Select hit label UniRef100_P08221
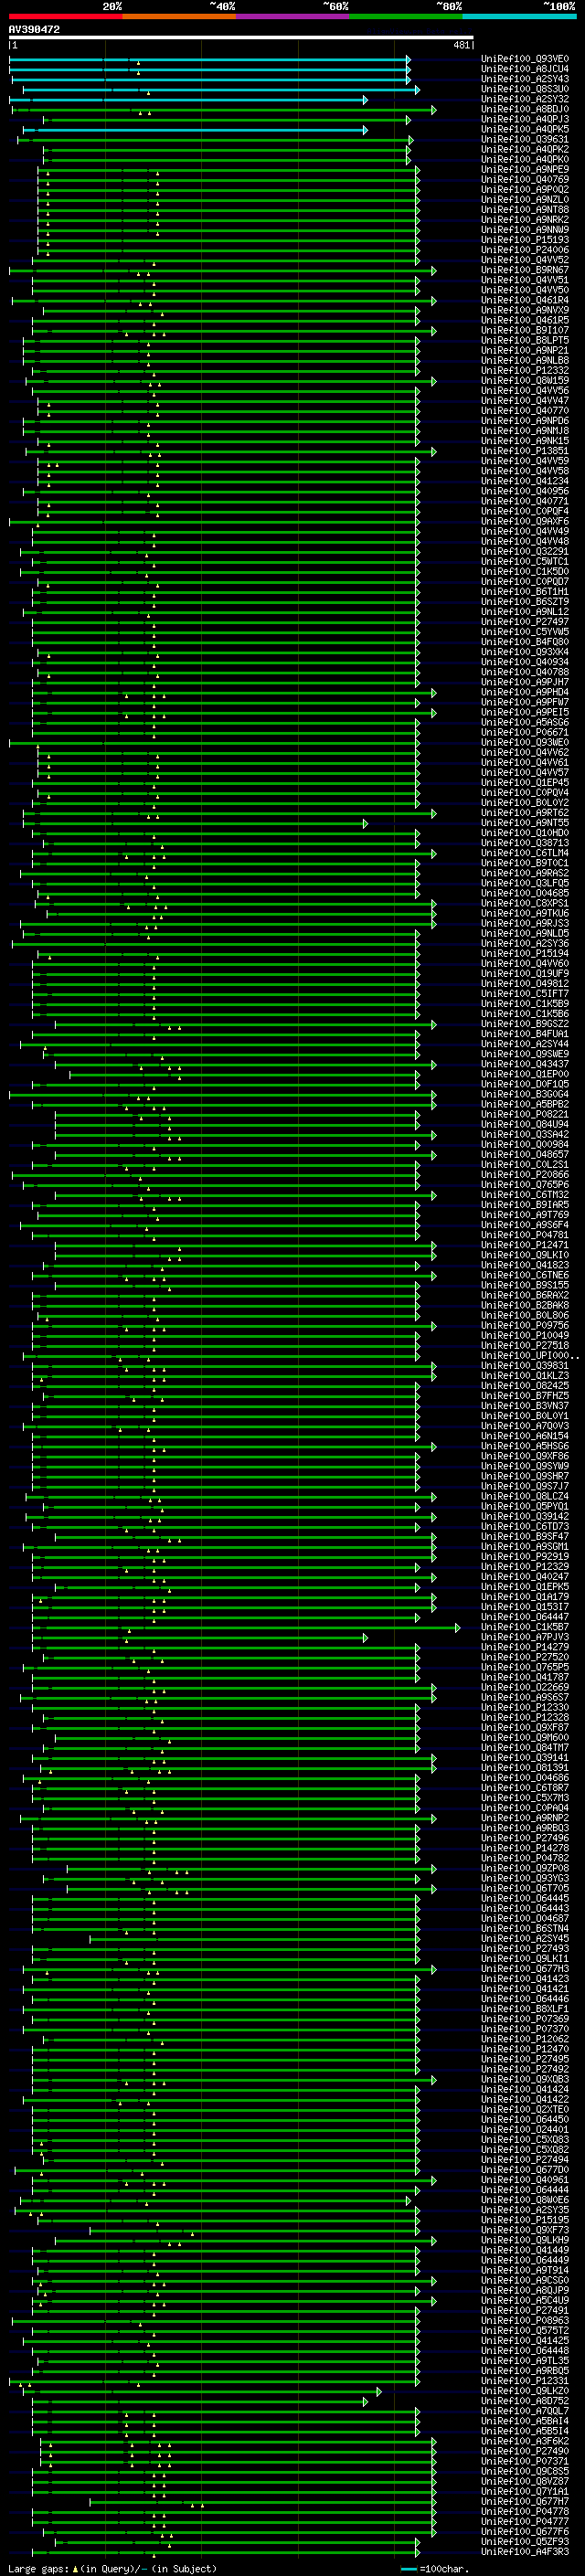The height and width of the screenshot is (2576, 585). point(525,1114)
